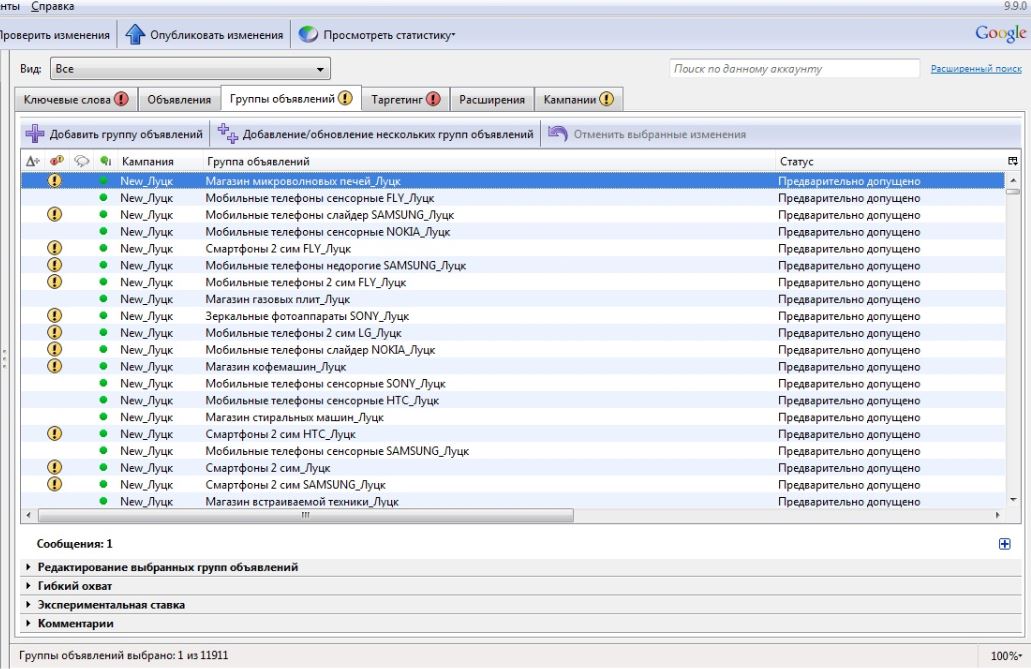
Task: Click the Сообщения: 1 label
Action: (x=74, y=544)
